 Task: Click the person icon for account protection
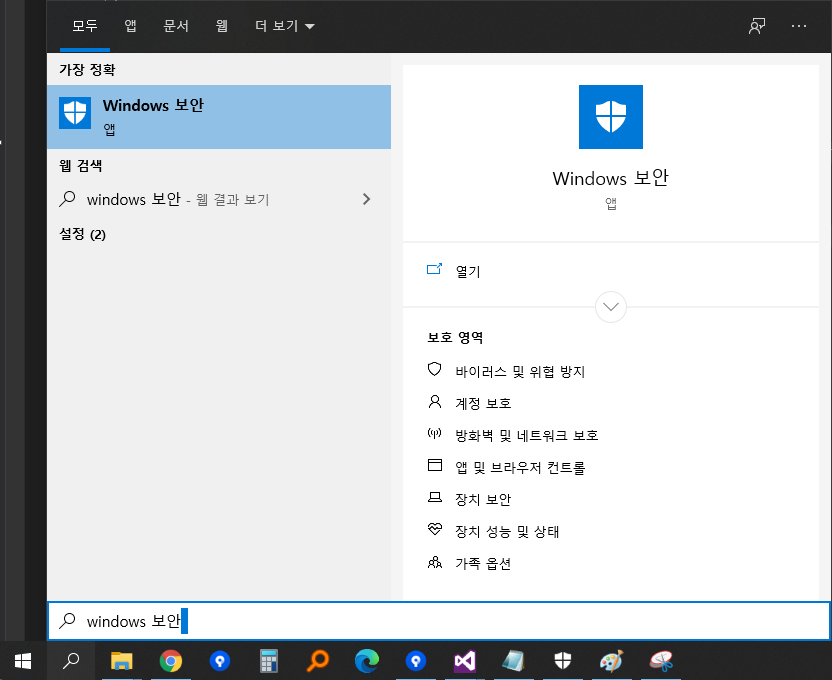click(435, 402)
